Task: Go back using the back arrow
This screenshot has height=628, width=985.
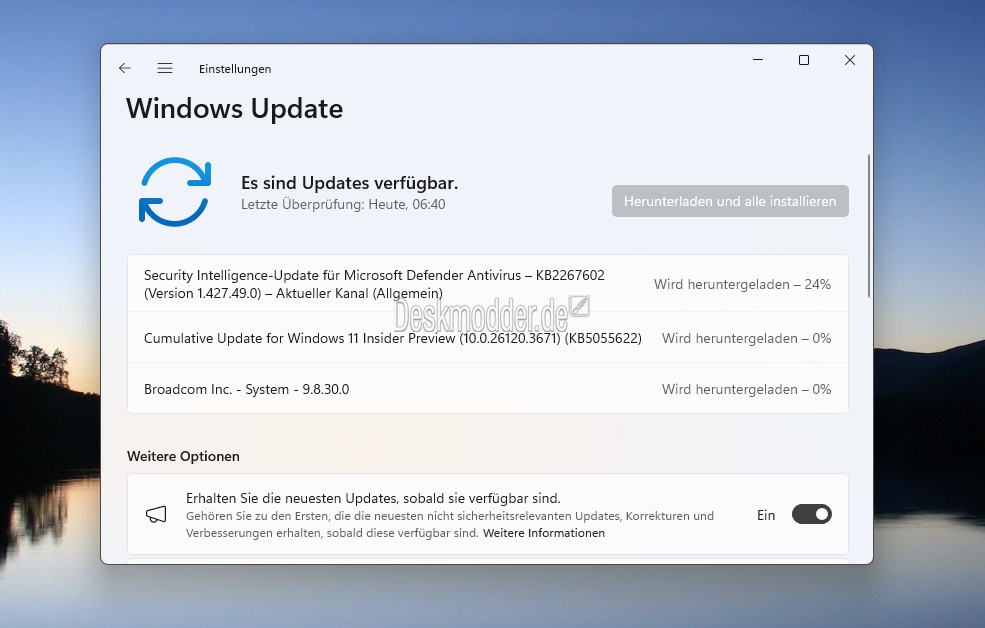Action: 125,68
